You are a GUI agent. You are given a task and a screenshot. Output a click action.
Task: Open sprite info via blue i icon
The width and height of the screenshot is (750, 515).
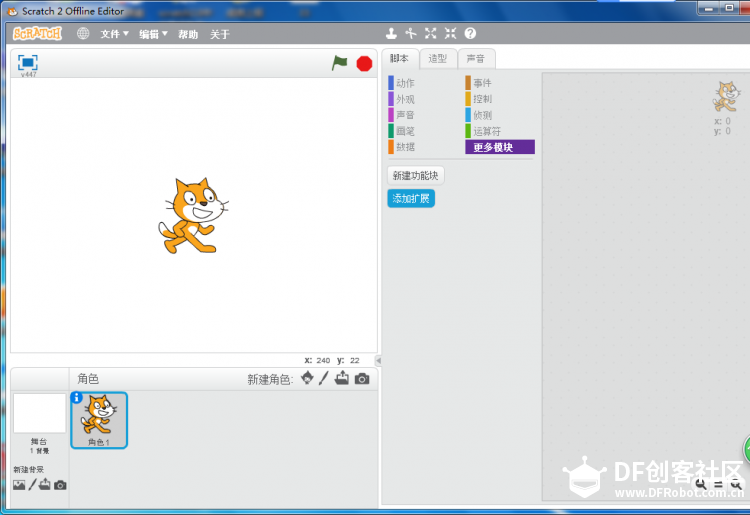[x=77, y=397]
